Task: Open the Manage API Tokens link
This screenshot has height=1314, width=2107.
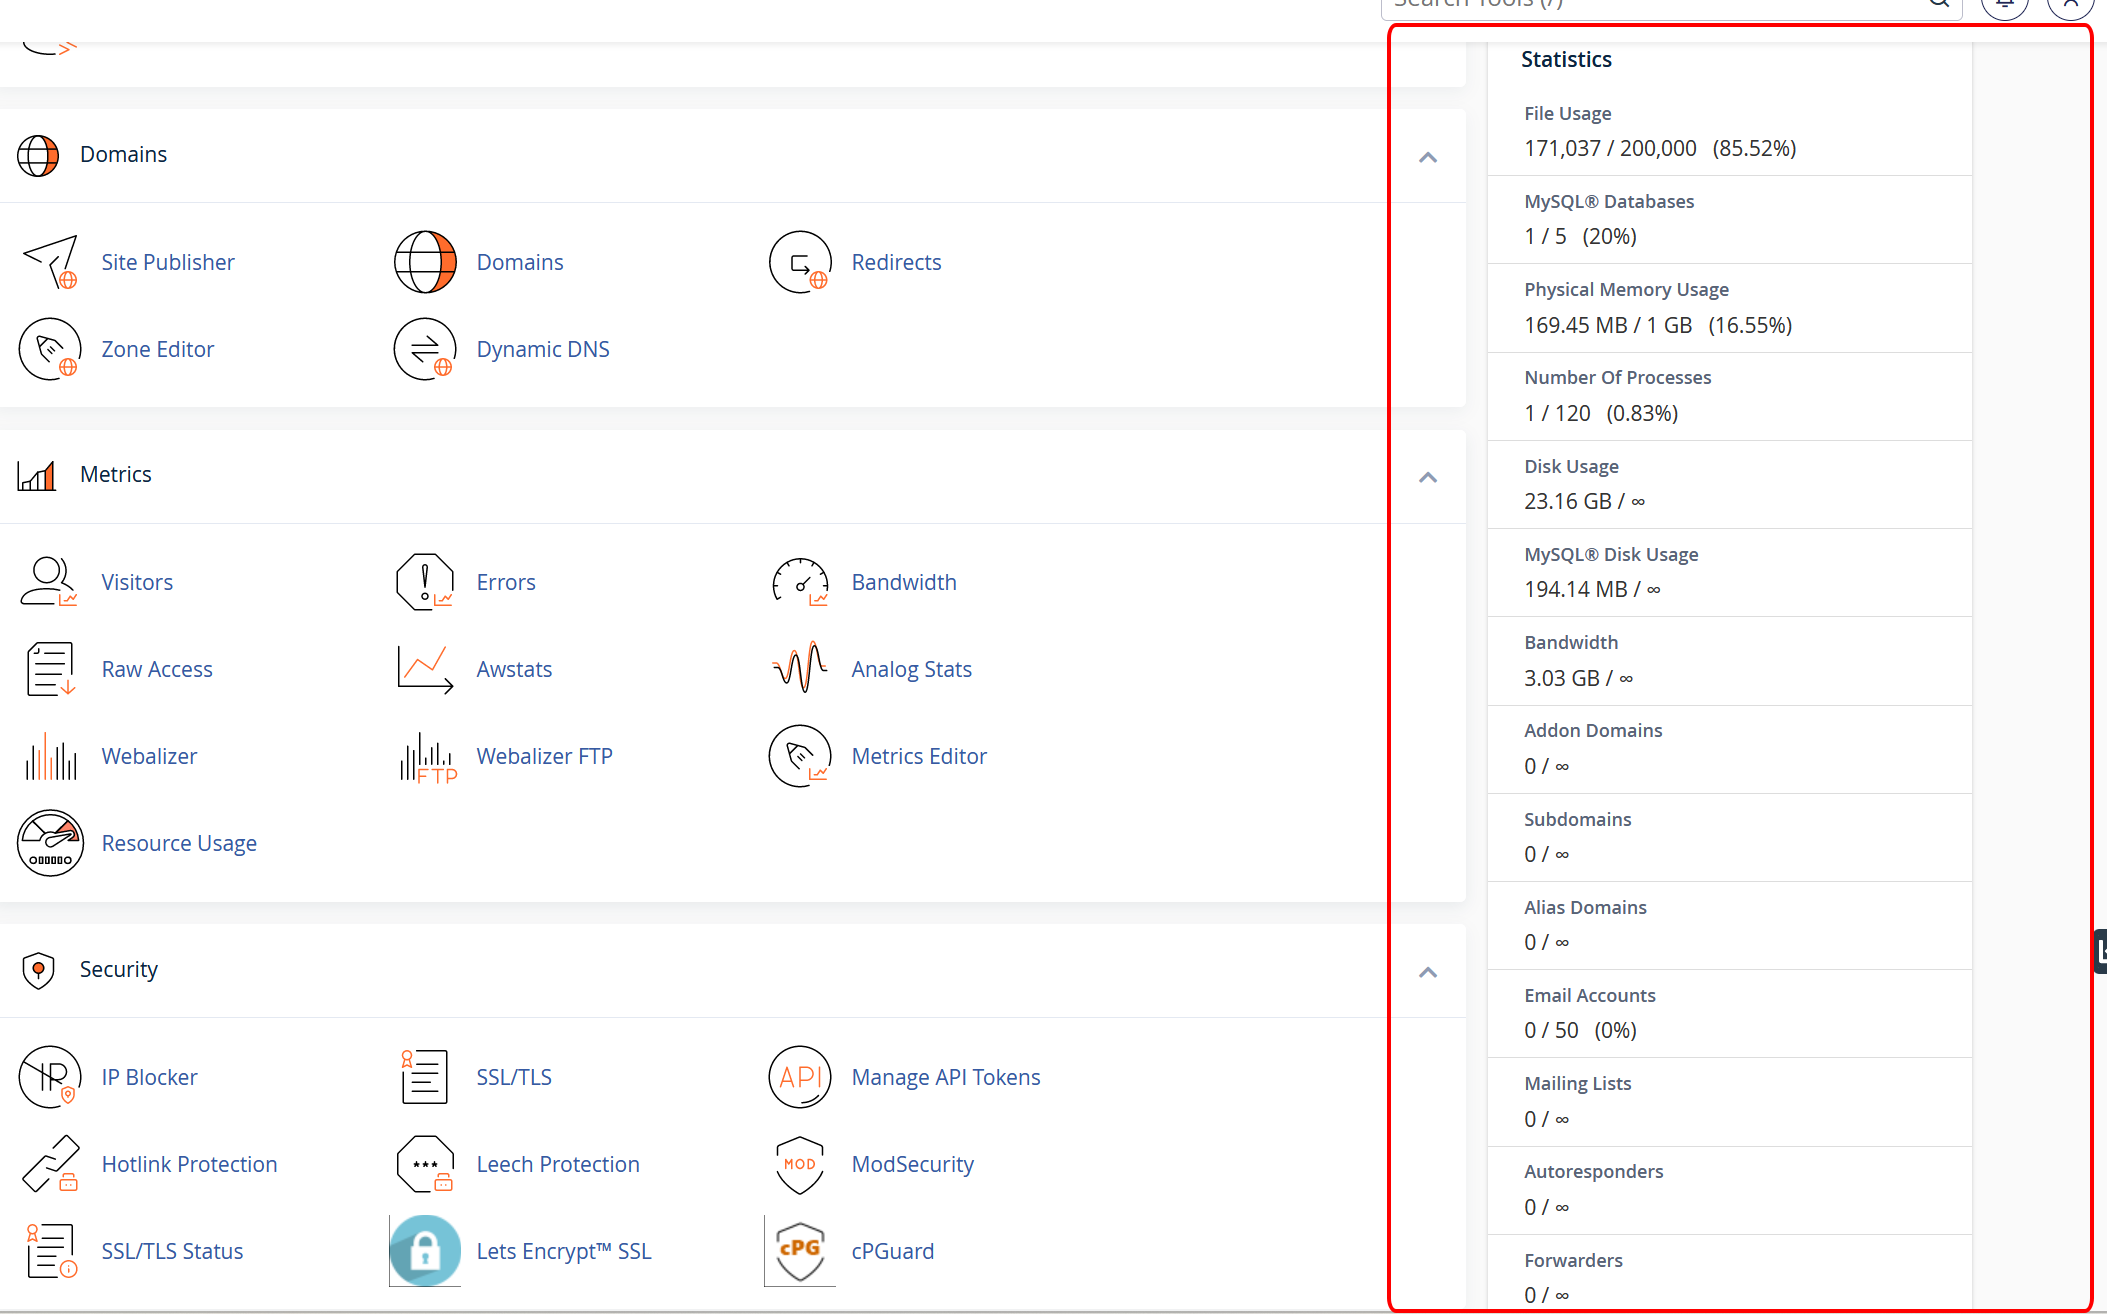Action: tap(945, 1077)
